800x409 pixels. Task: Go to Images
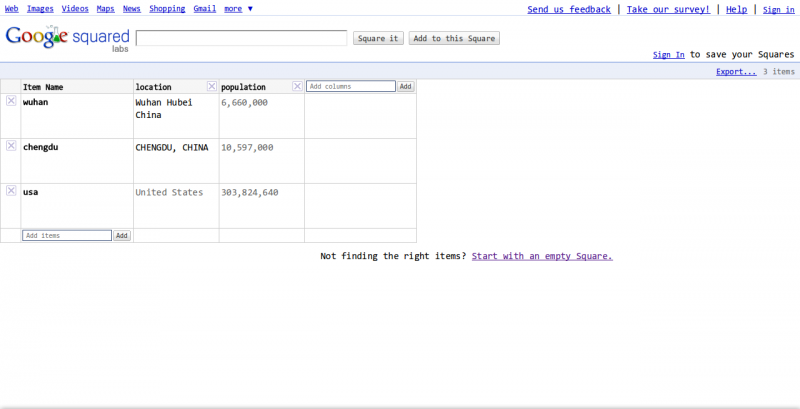click(x=40, y=9)
